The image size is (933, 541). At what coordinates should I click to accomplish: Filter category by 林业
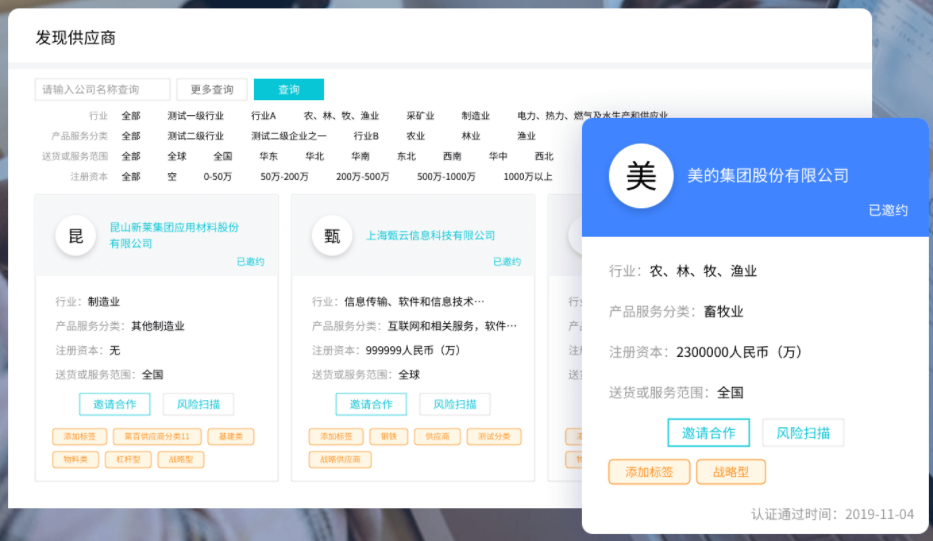[471, 136]
